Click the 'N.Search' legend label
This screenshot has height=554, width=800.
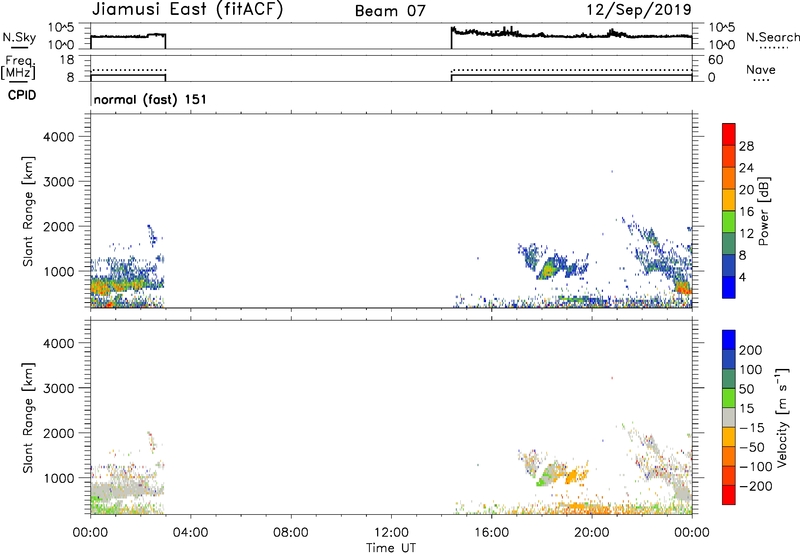coord(773,37)
